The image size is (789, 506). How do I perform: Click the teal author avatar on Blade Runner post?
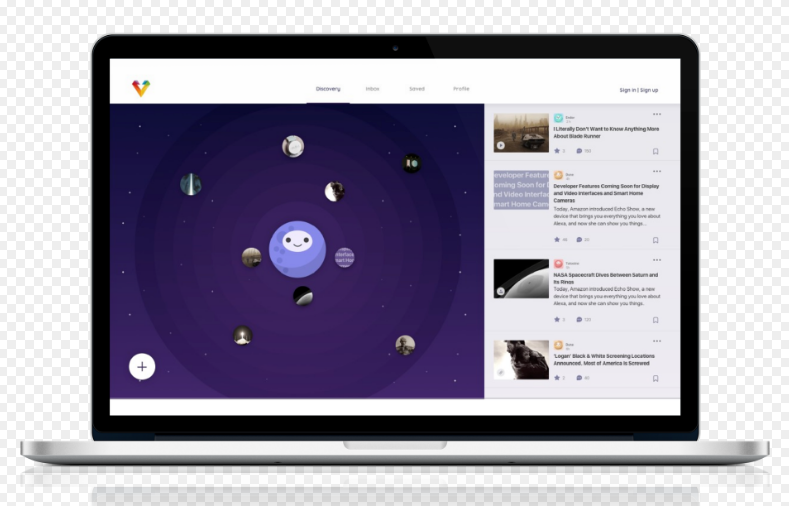click(558, 118)
